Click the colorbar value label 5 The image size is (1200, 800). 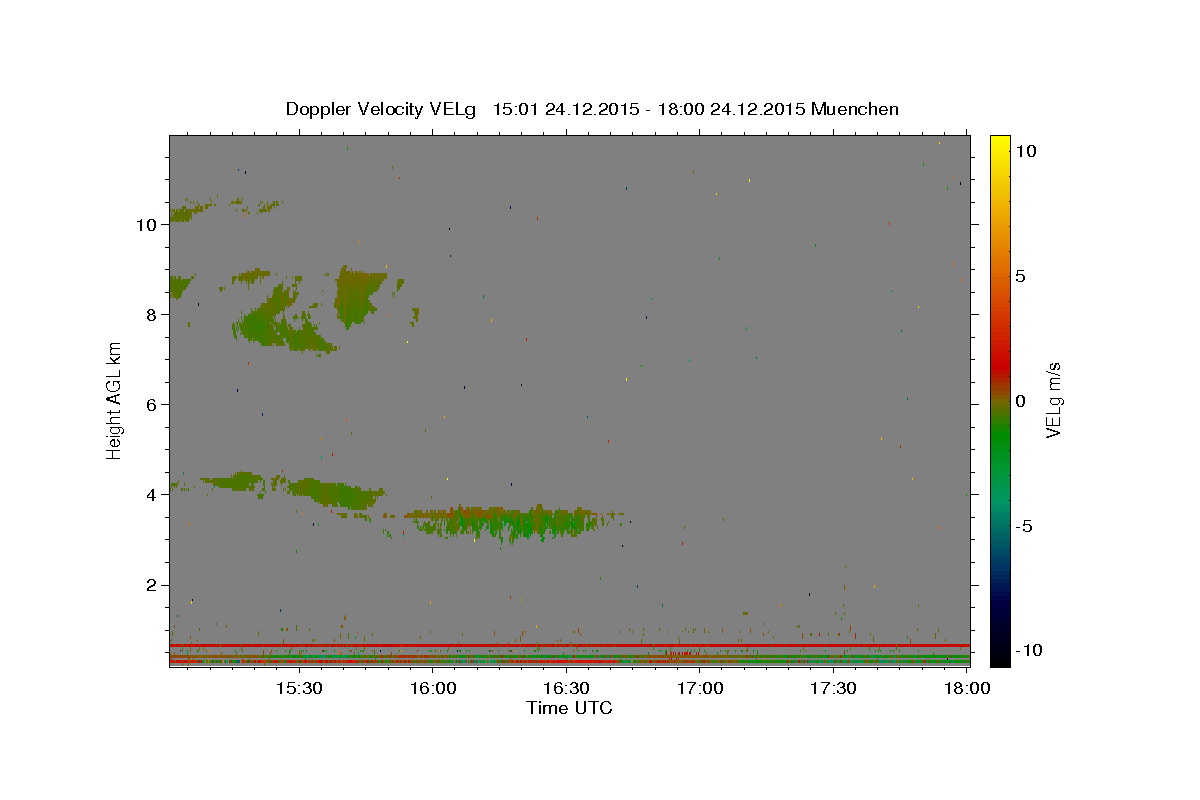pos(1020,276)
